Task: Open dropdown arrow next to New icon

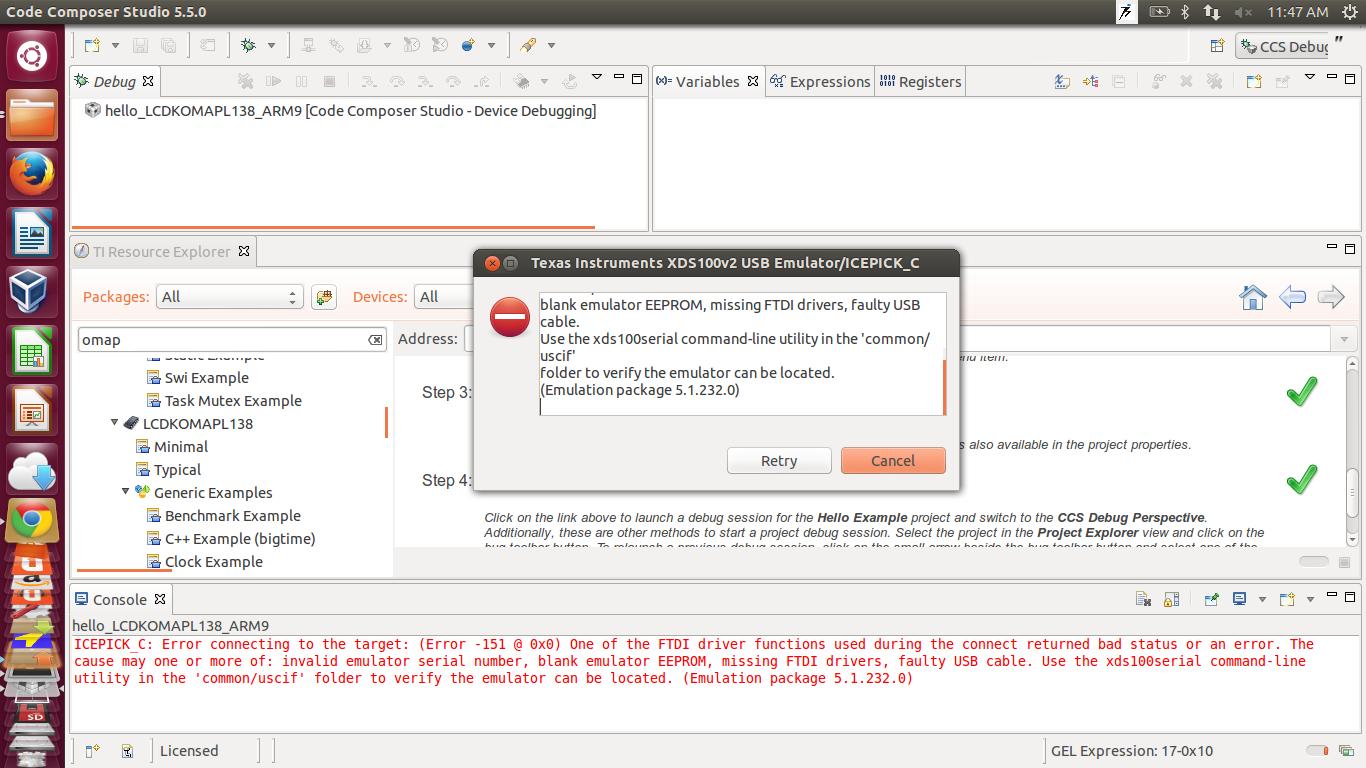Action: click(115, 45)
